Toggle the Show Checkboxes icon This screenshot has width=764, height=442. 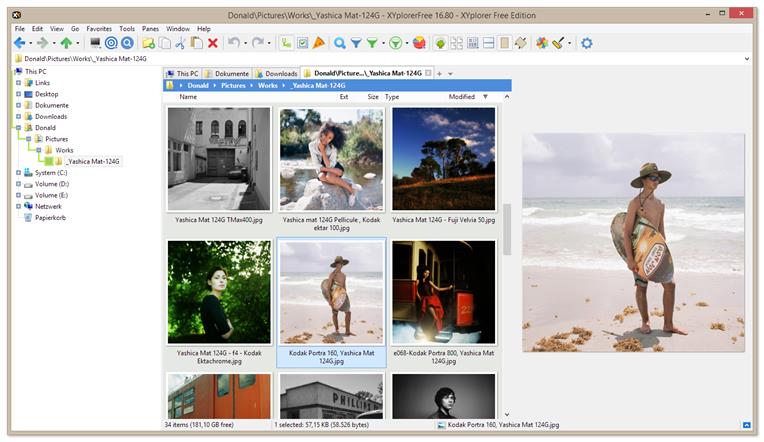click(303, 43)
